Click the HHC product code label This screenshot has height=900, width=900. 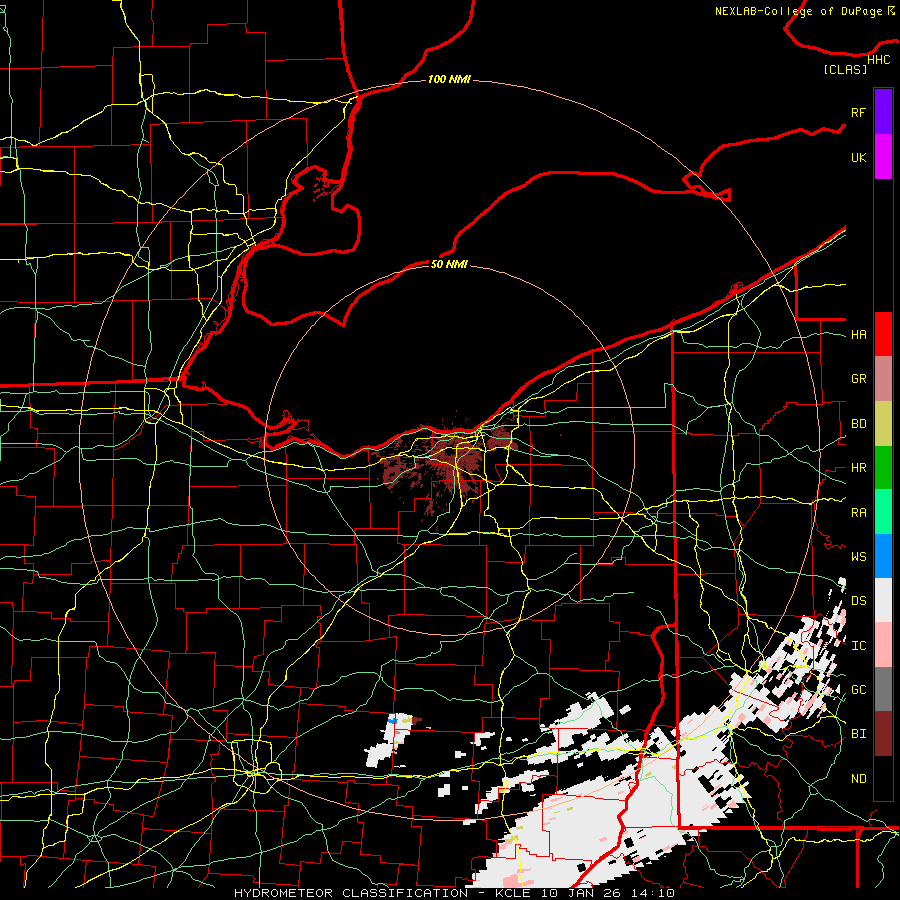pyautogui.click(x=879, y=60)
